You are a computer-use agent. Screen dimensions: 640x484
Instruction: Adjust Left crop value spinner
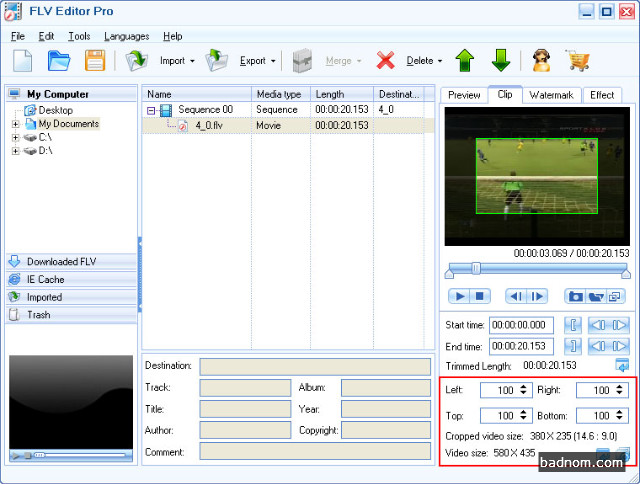pos(524,390)
